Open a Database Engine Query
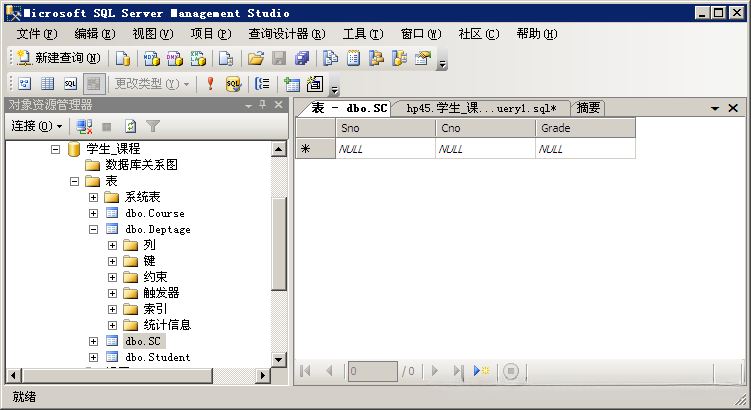 click(123, 58)
